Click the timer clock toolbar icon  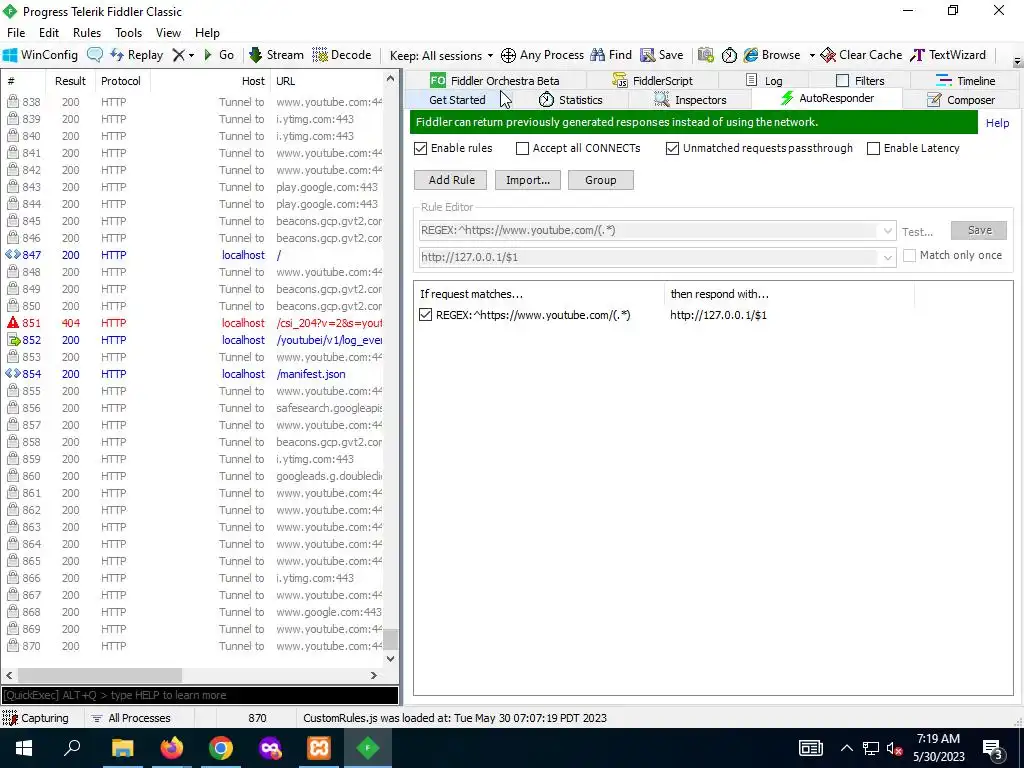pyautogui.click(x=729, y=56)
